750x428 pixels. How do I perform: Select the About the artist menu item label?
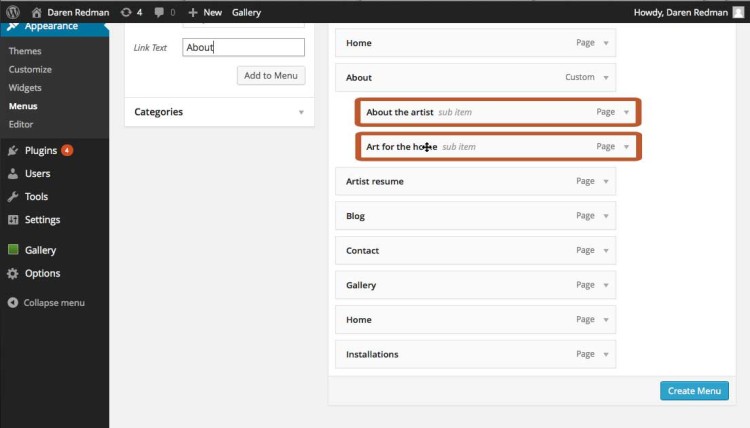399,112
